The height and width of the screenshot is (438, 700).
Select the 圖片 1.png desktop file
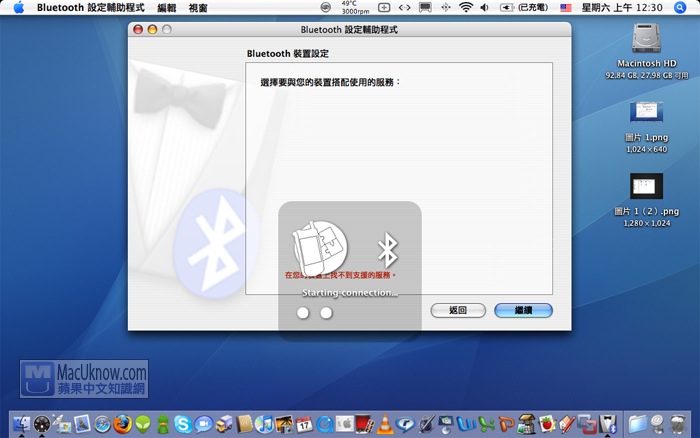point(646,112)
